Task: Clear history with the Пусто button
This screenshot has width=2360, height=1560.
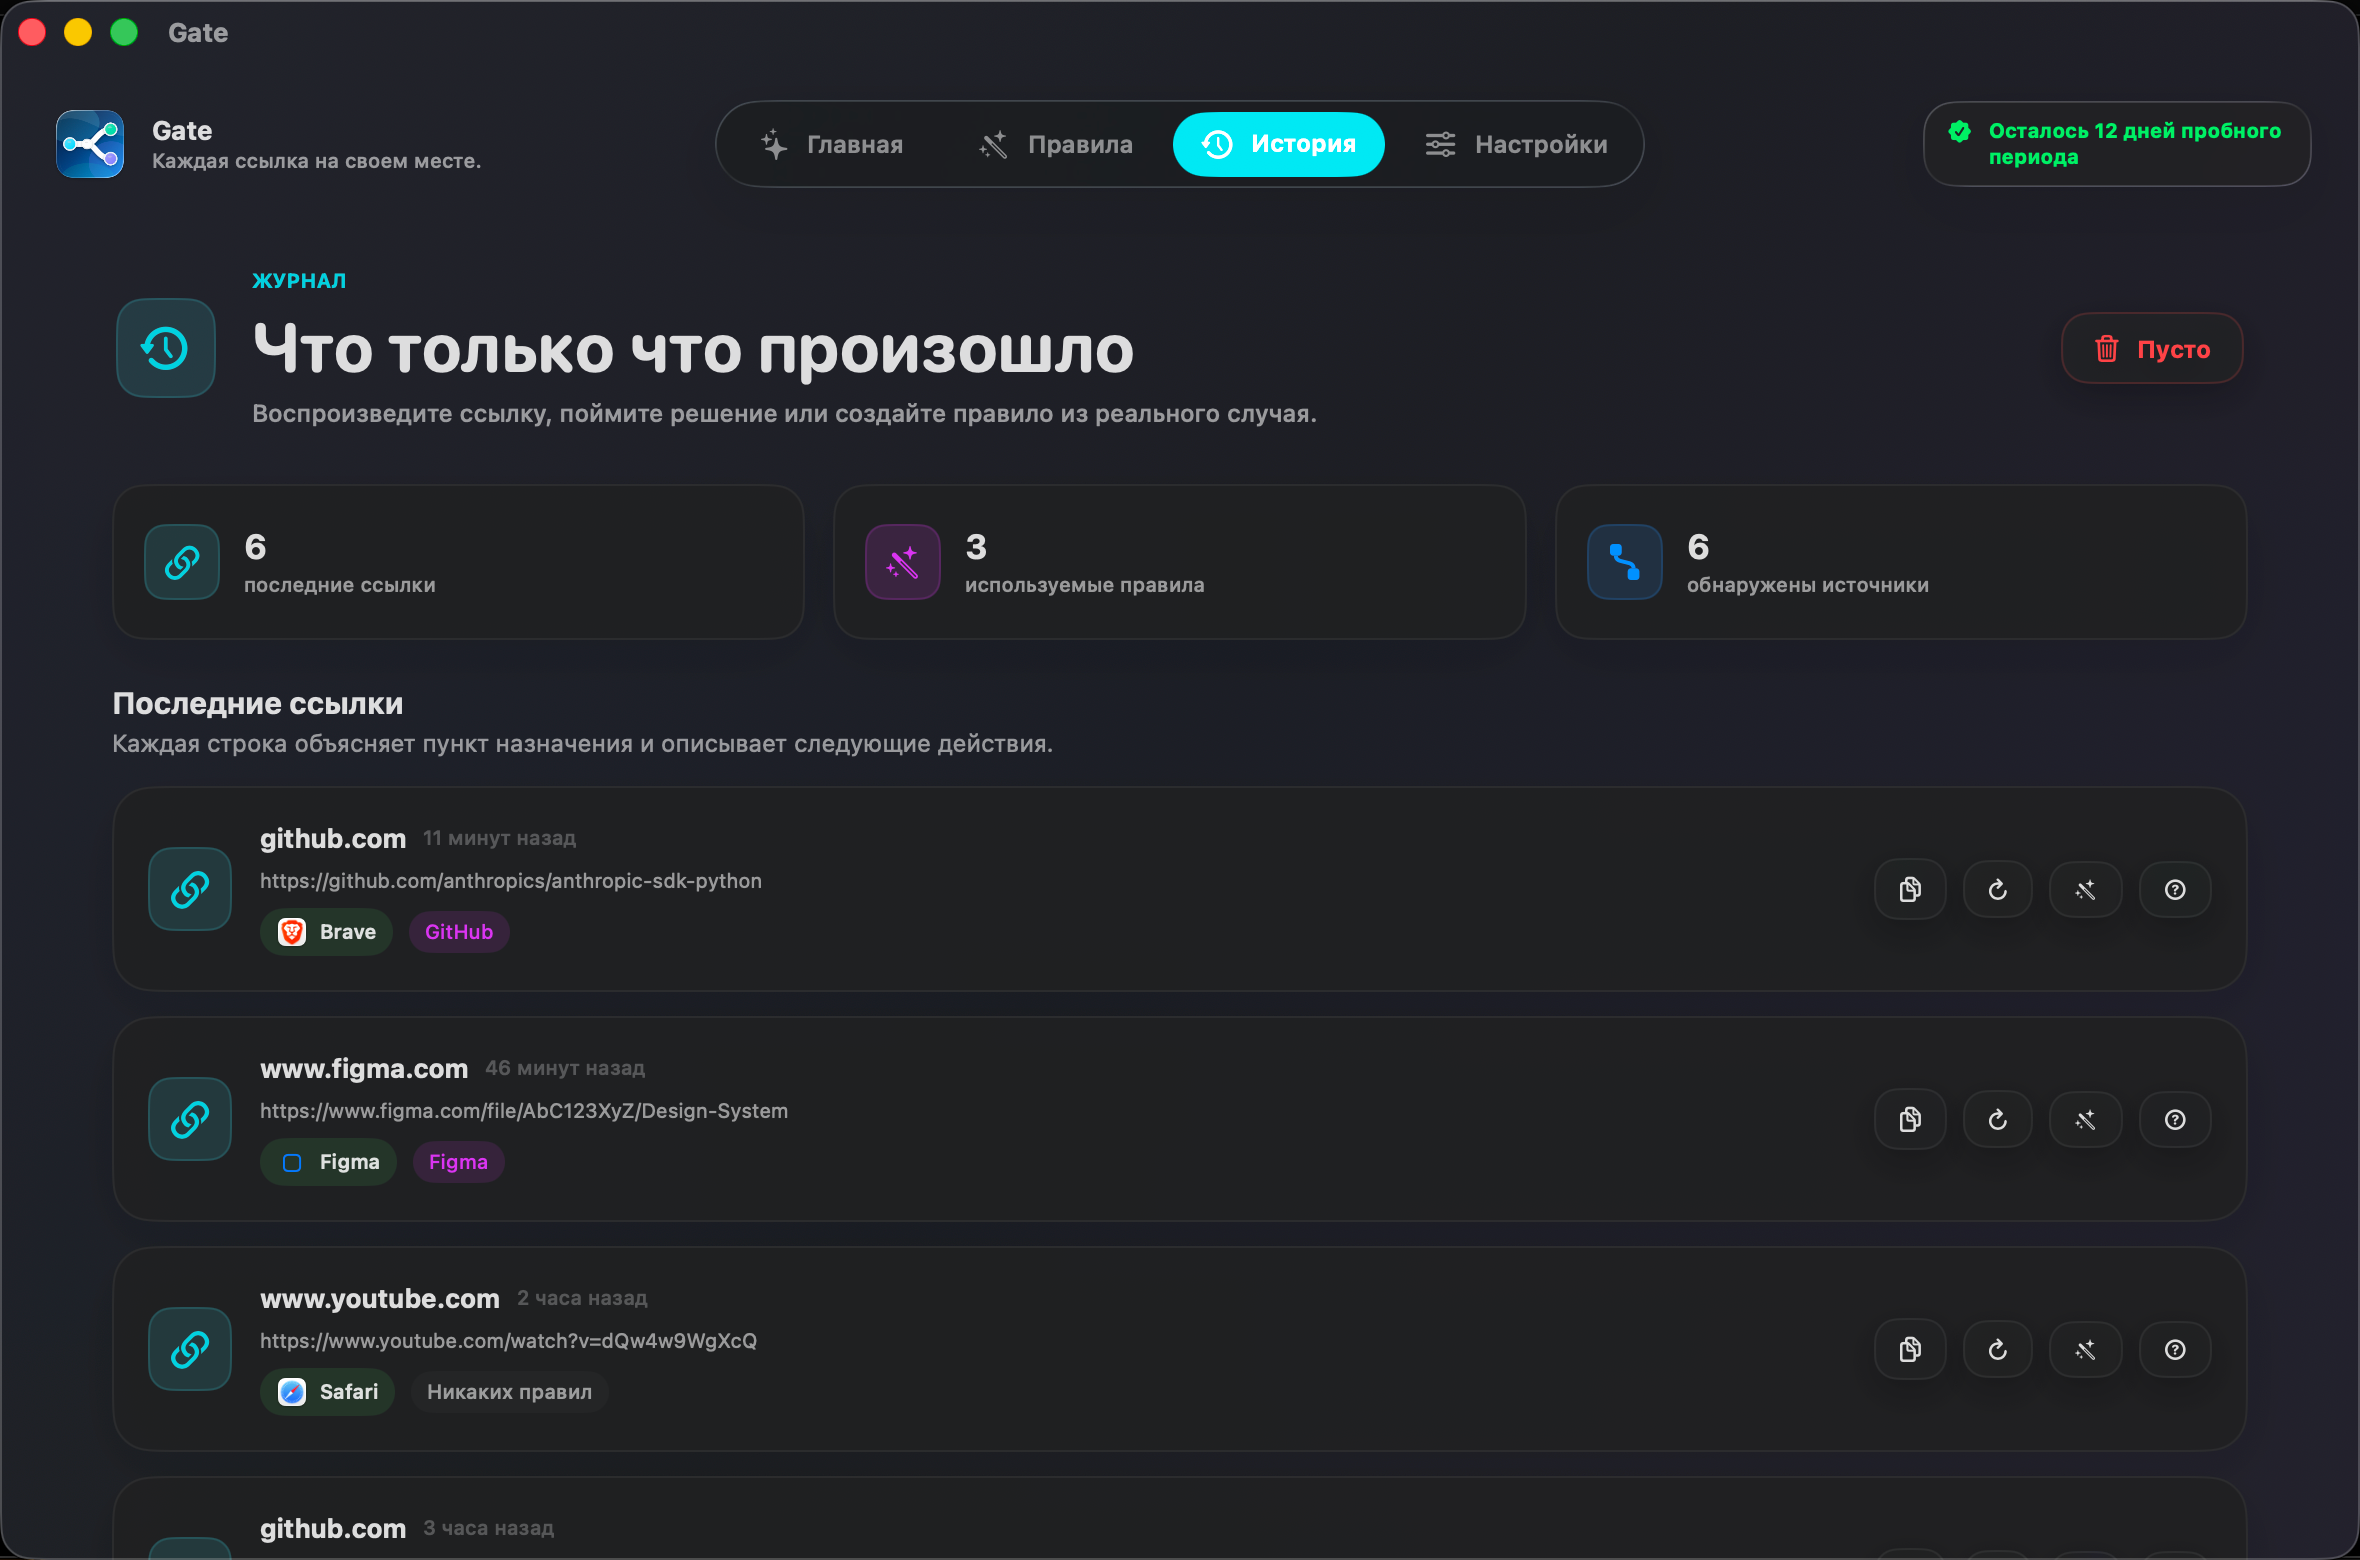Action: (x=2152, y=348)
